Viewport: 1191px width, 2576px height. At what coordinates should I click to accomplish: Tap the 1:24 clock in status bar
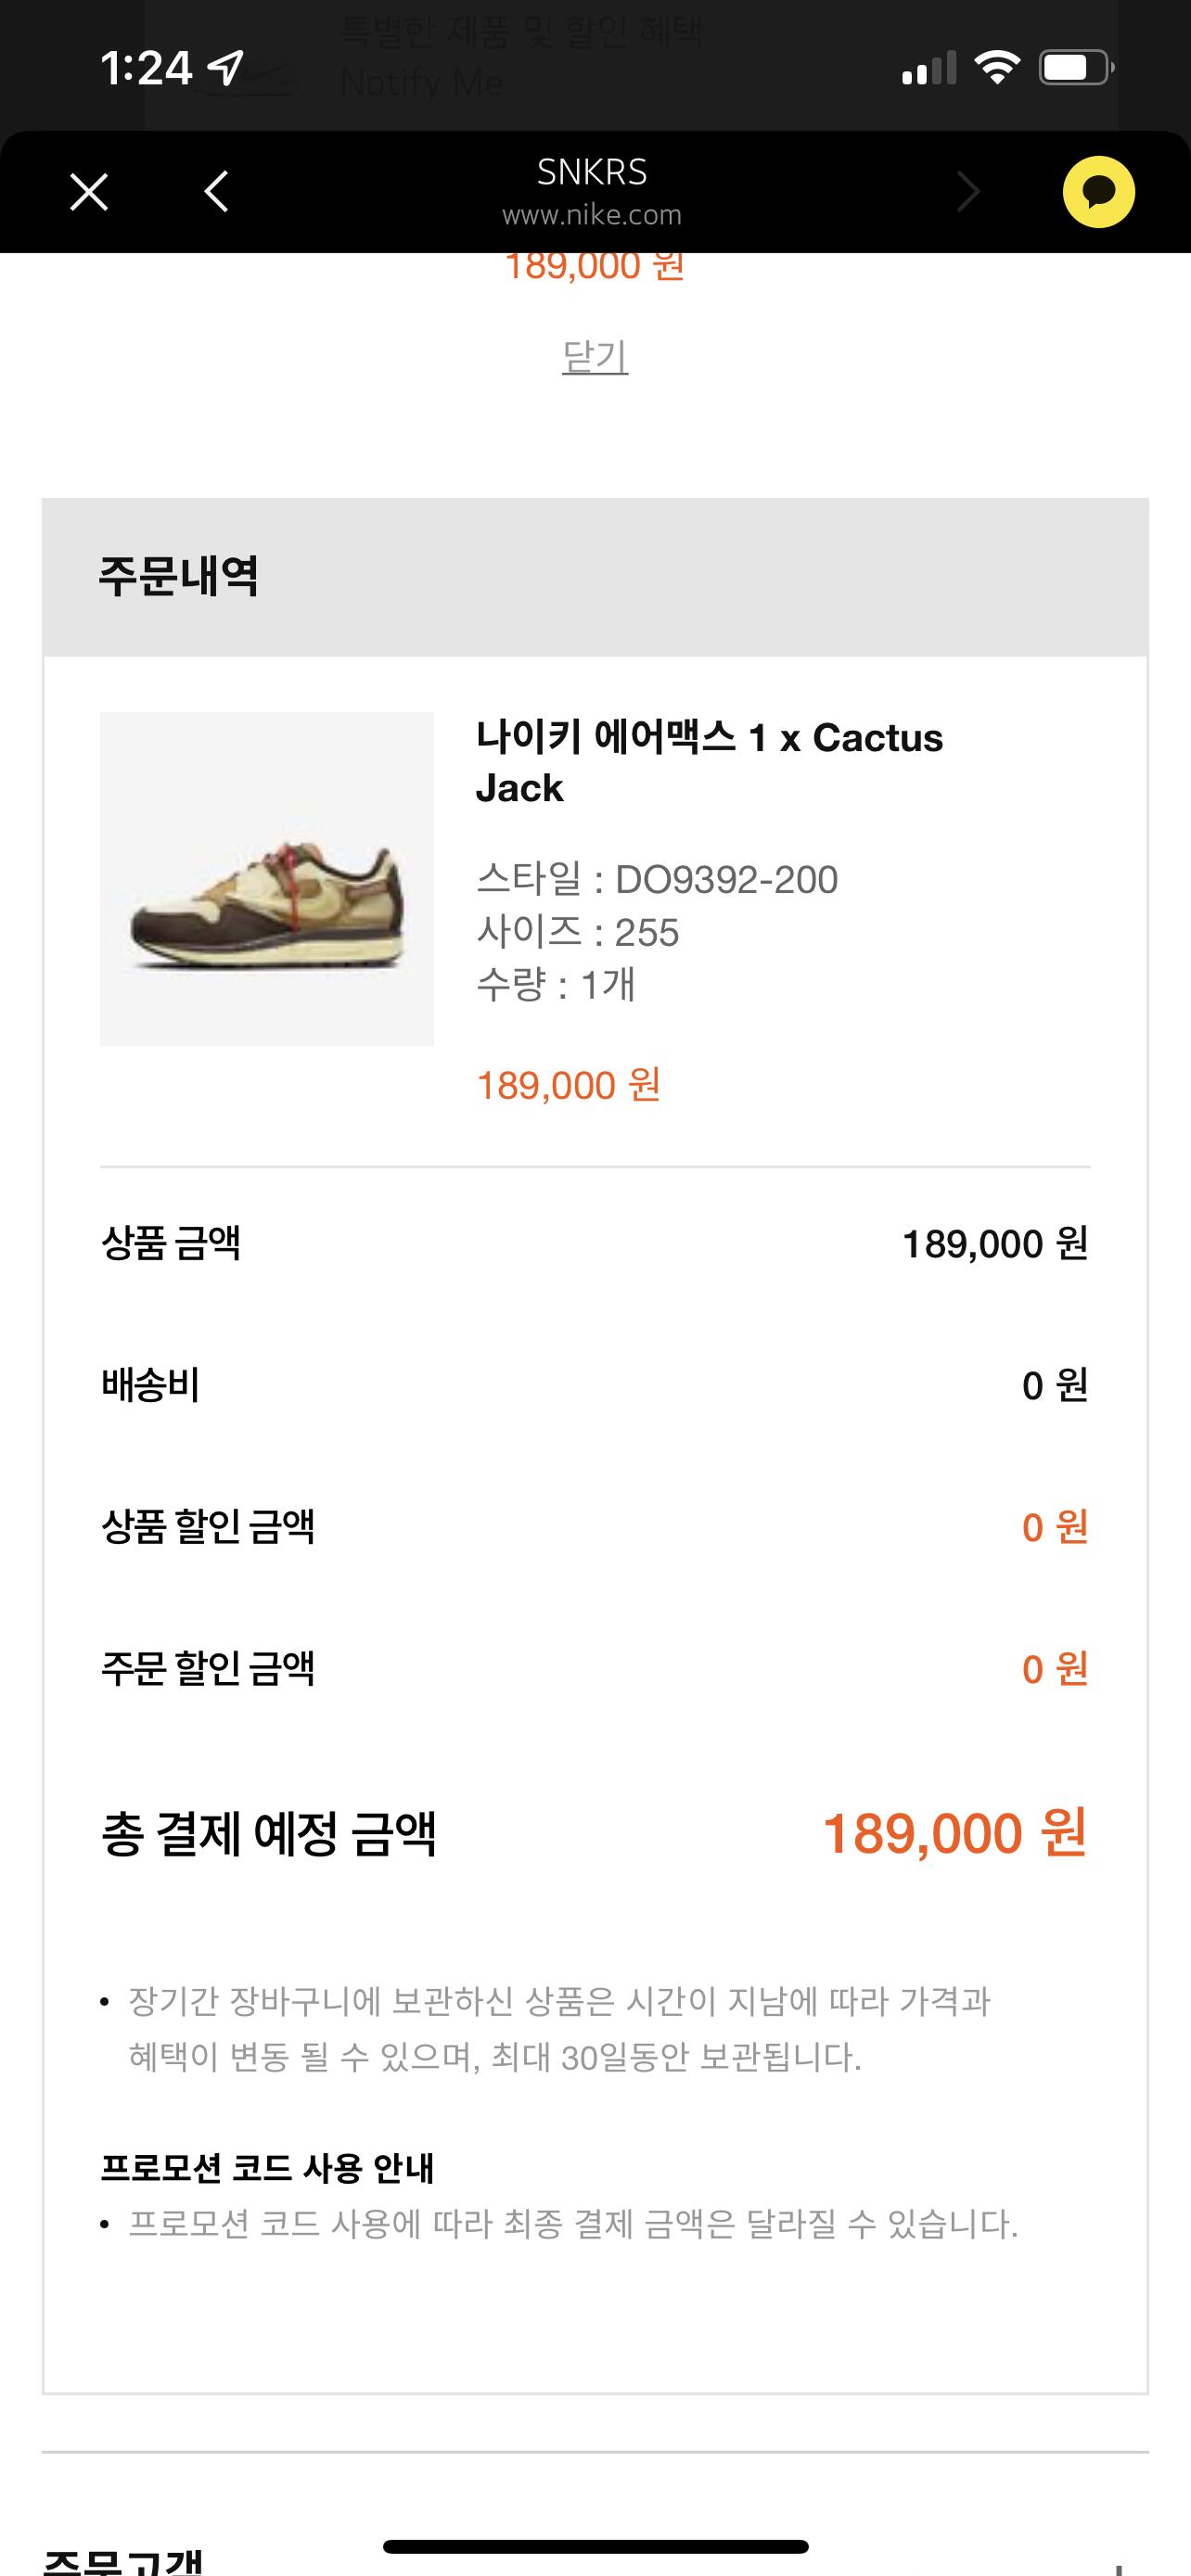[146, 68]
